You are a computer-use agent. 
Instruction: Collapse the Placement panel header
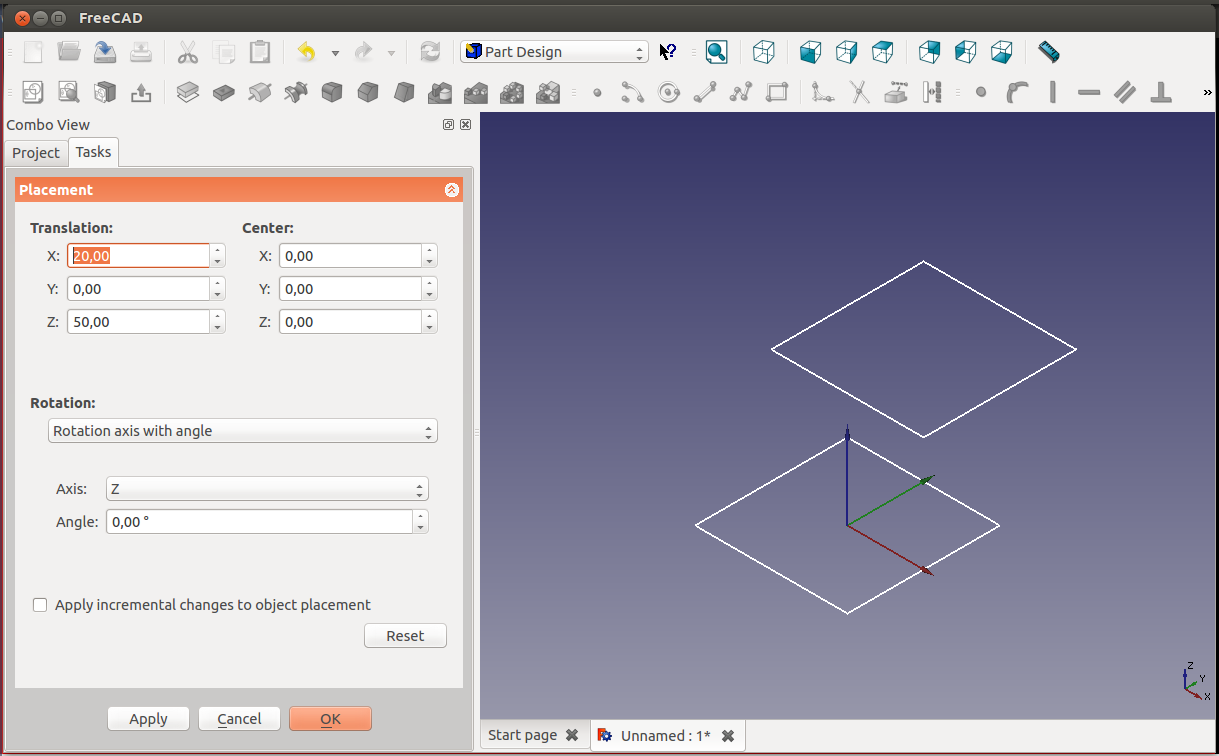pyautogui.click(x=452, y=190)
